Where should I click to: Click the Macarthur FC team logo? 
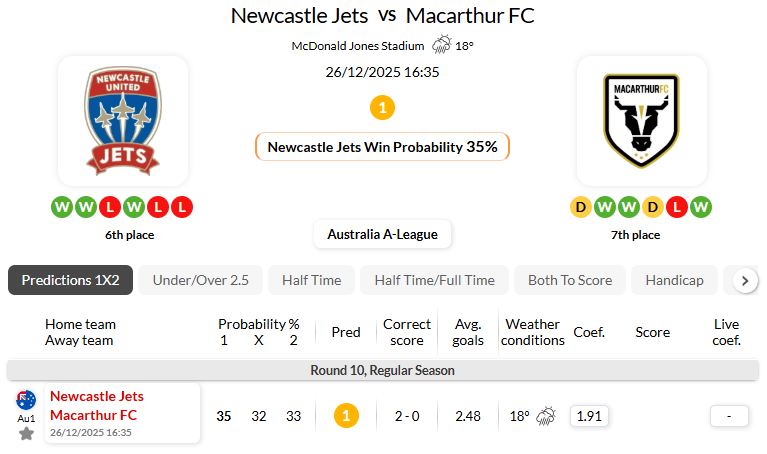[642, 121]
